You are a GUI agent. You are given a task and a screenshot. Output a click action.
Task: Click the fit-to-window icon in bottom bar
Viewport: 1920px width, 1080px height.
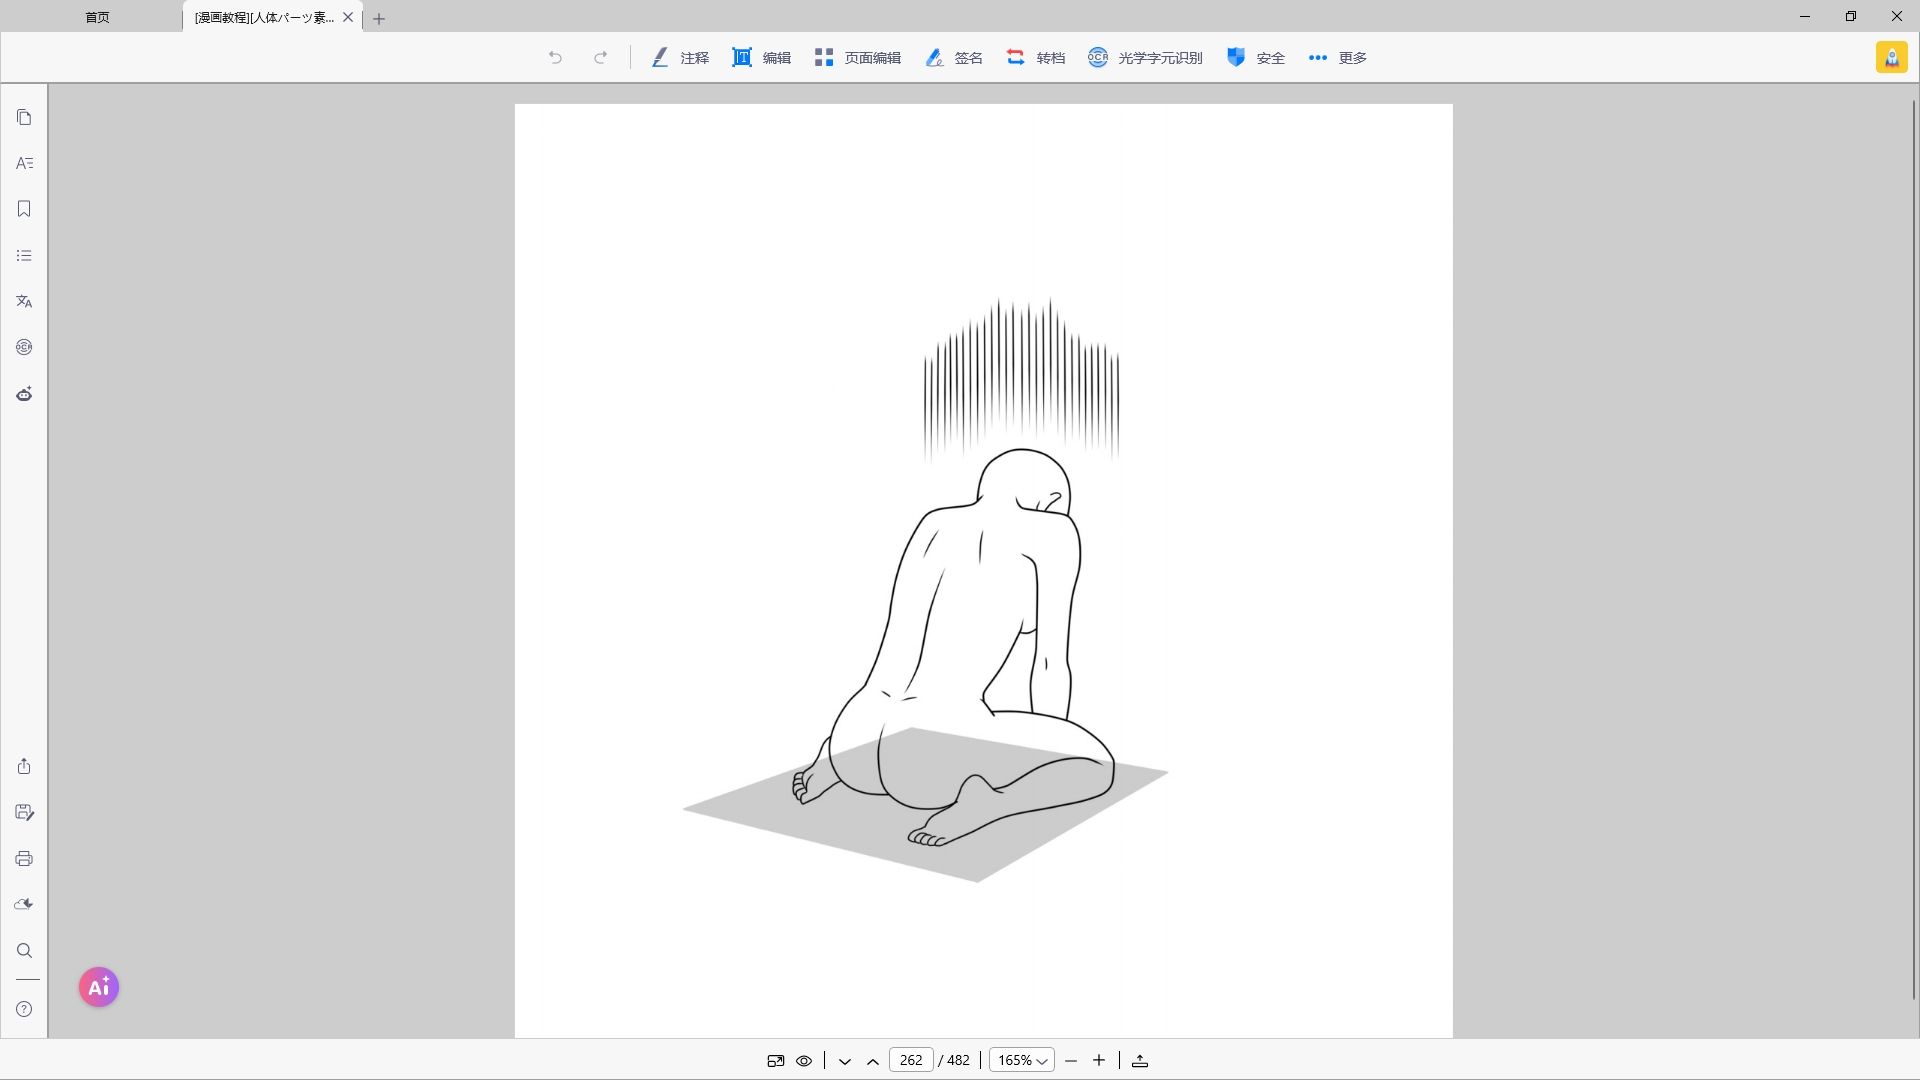pyautogui.click(x=776, y=1061)
